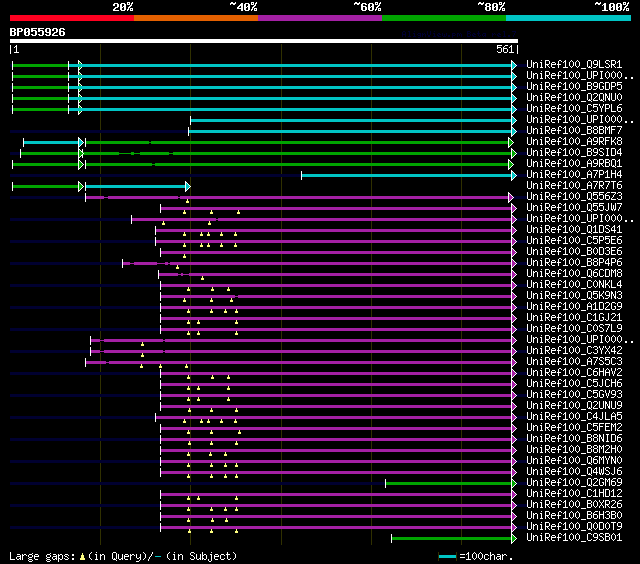Select label UniRef100_B8M2H0

click(x=574, y=450)
